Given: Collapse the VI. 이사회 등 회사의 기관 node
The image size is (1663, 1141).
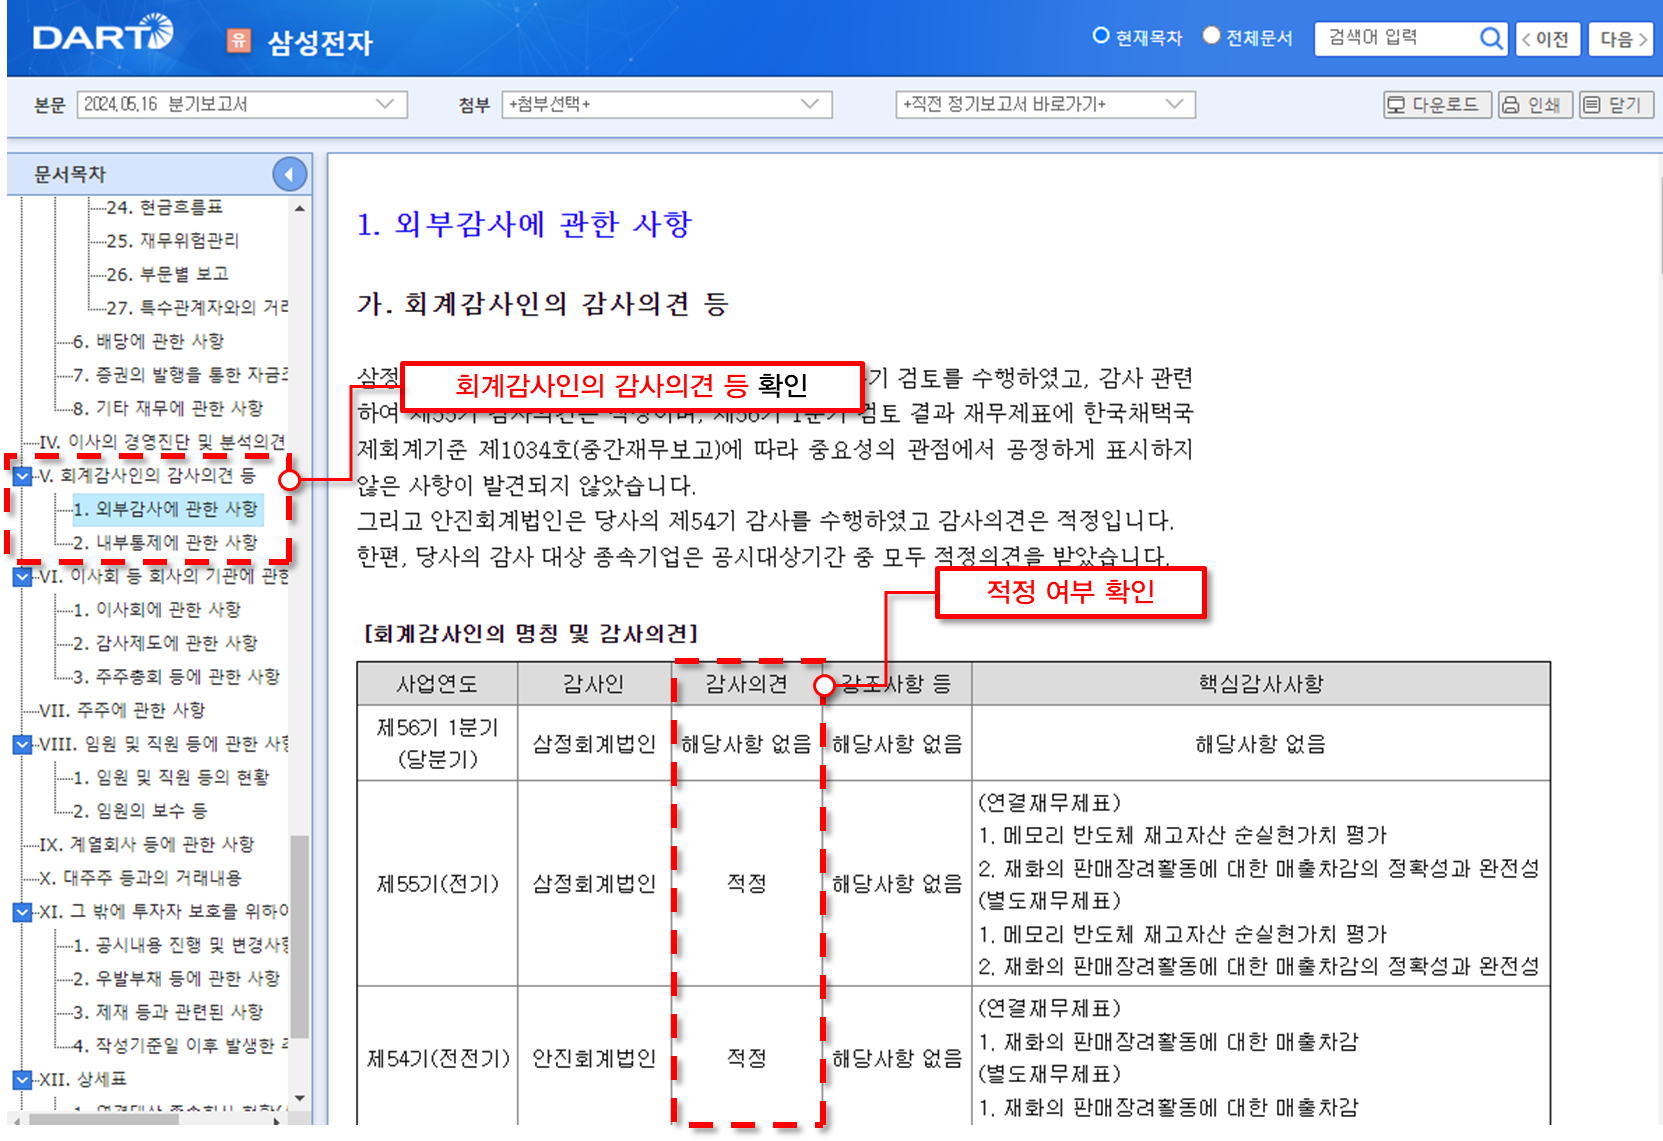Looking at the screenshot, I should (x=23, y=577).
